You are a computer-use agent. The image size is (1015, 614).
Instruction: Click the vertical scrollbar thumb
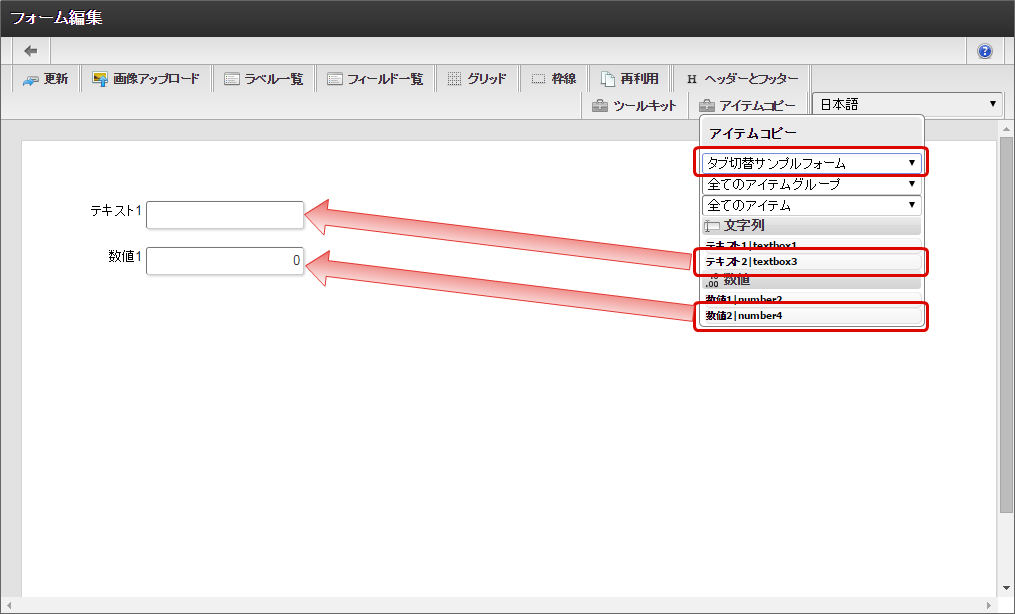point(1005,325)
